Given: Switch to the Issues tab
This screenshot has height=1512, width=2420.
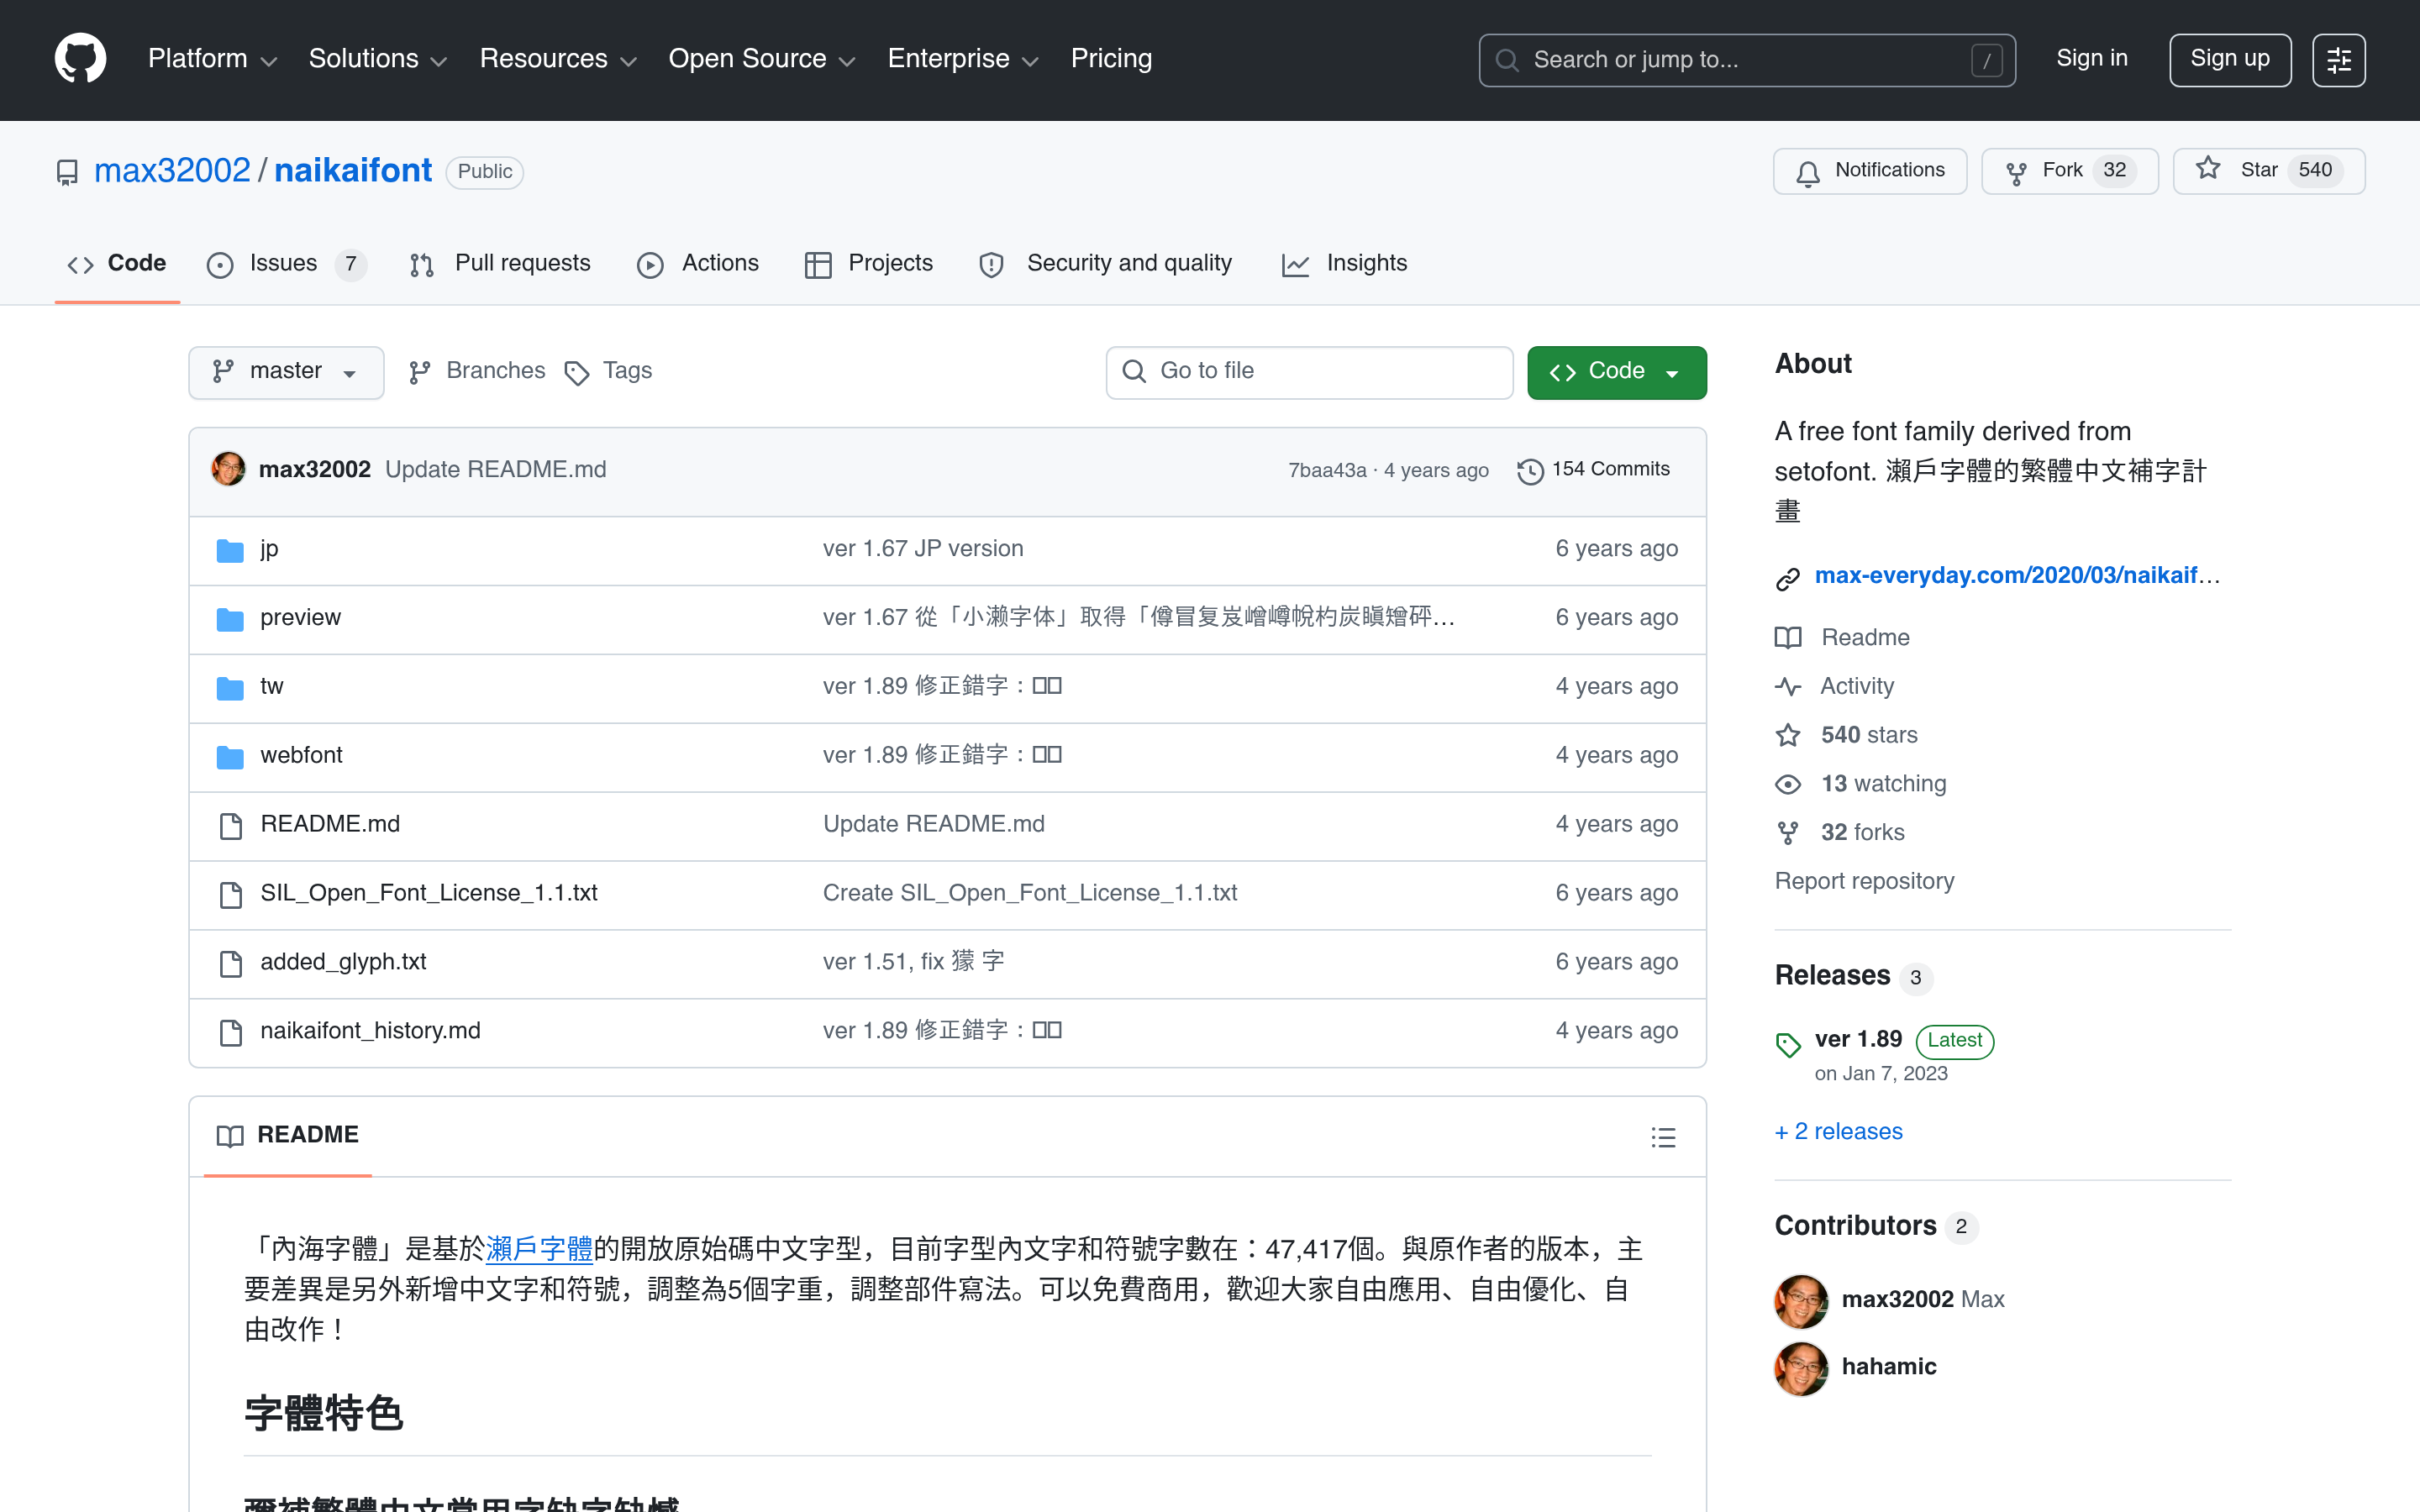Looking at the screenshot, I should (286, 264).
